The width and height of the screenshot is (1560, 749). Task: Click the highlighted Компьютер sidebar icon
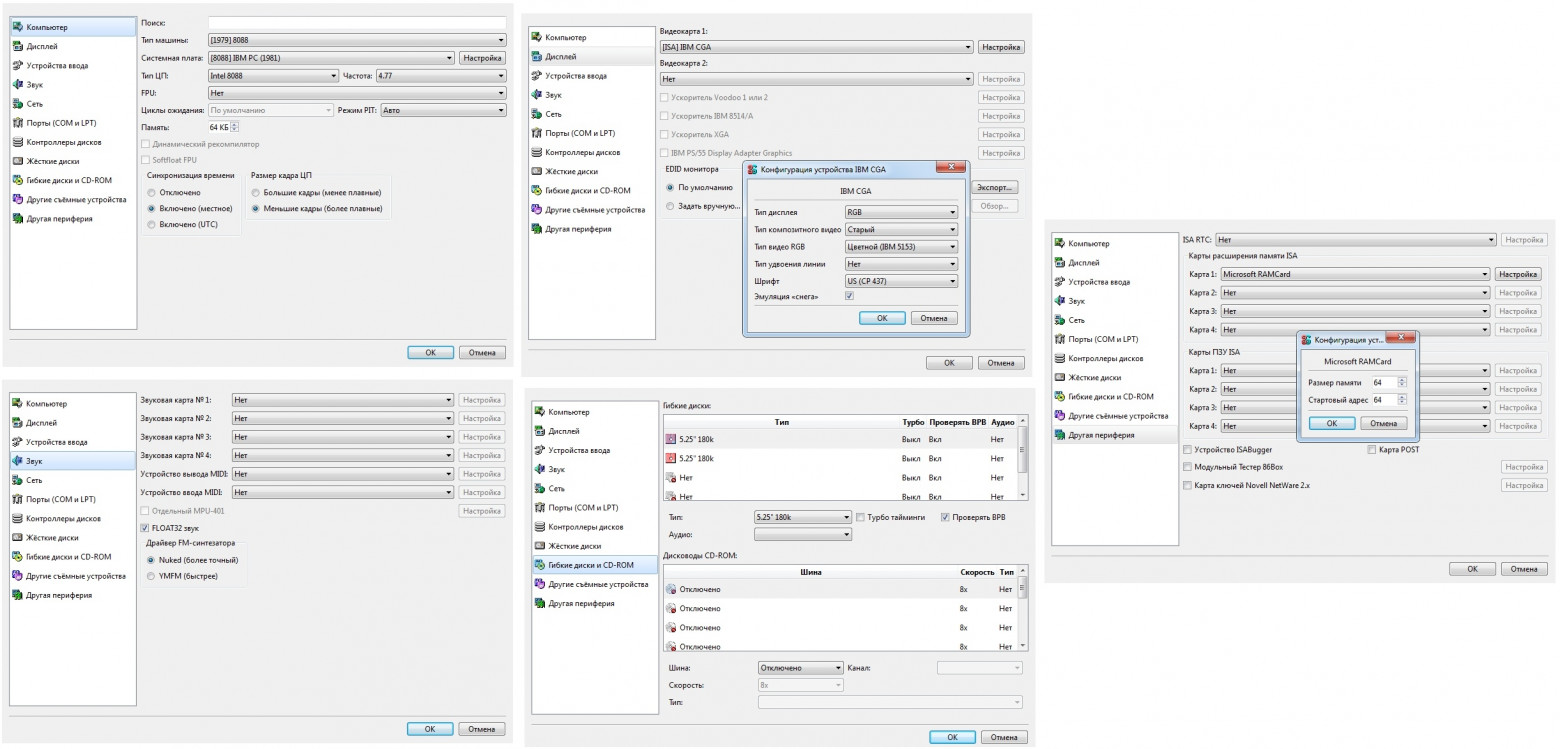(18, 27)
